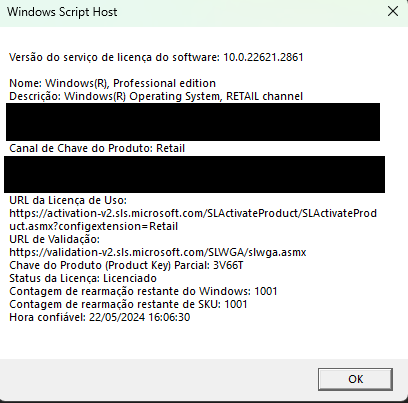Click the Windows rearm count 1001 line
This screenshot has height=403, width=408.
[143, 291]
